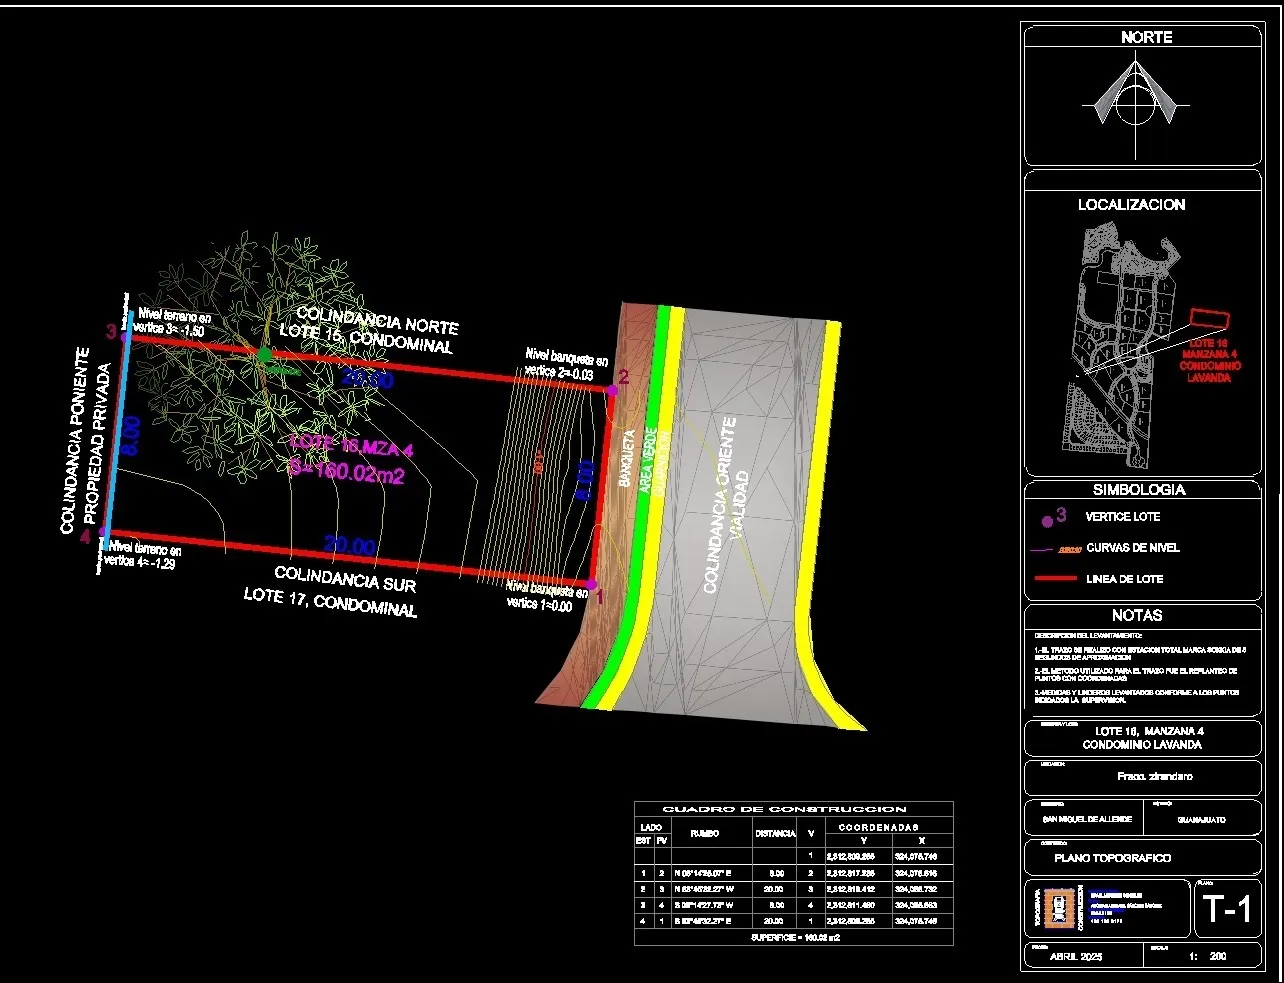Click the red Linea de Lote legend line
The height and width of the screenshot is (983, 1284).
(x=1054, y=579)
